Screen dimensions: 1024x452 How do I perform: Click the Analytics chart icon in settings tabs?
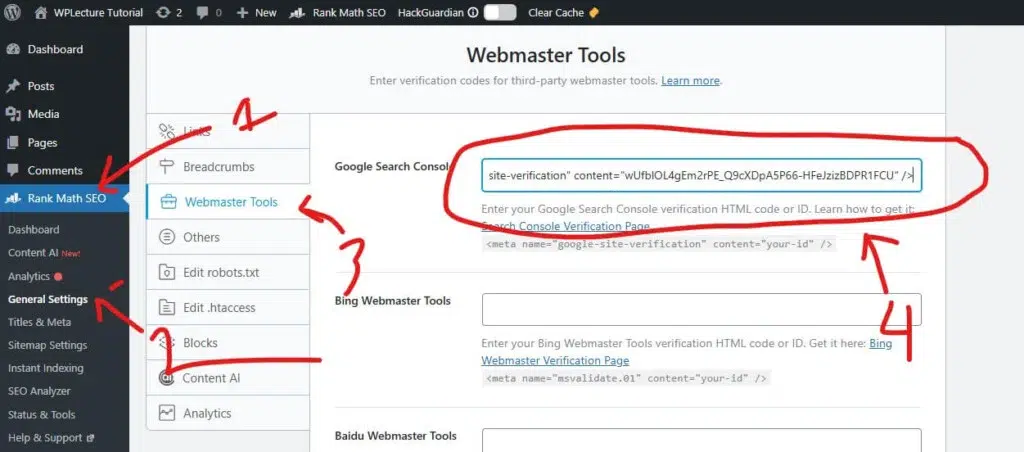click(167, 413)
